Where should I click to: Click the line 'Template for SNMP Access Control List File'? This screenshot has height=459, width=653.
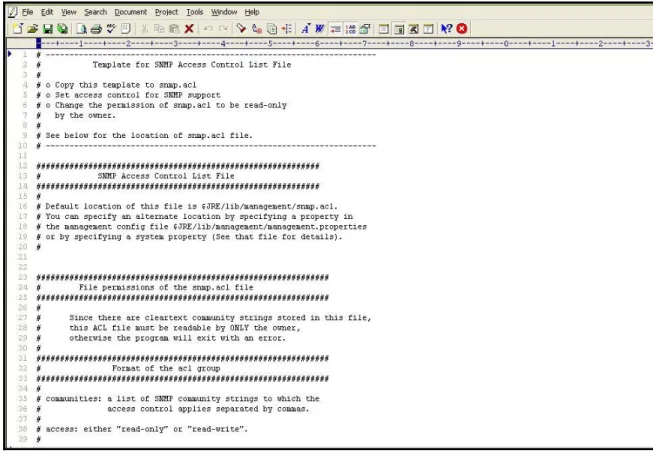click(192, 65)
